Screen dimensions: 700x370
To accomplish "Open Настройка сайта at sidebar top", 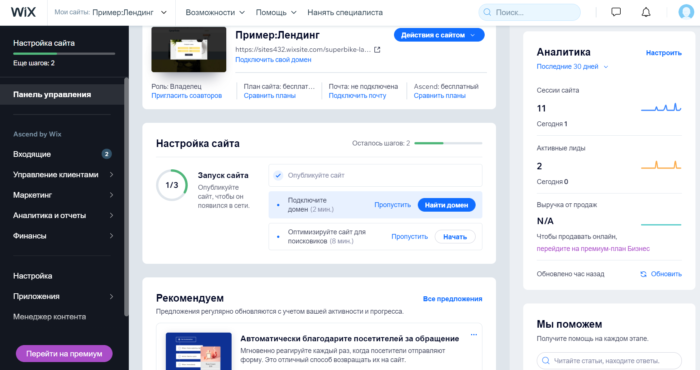I will pos(44,43).
